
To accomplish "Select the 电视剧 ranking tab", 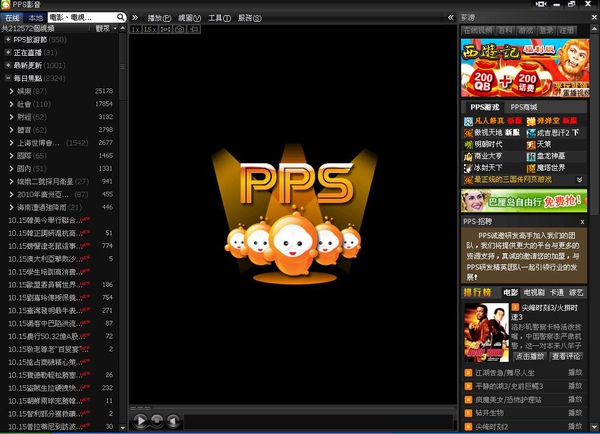I will pos(534,293).
